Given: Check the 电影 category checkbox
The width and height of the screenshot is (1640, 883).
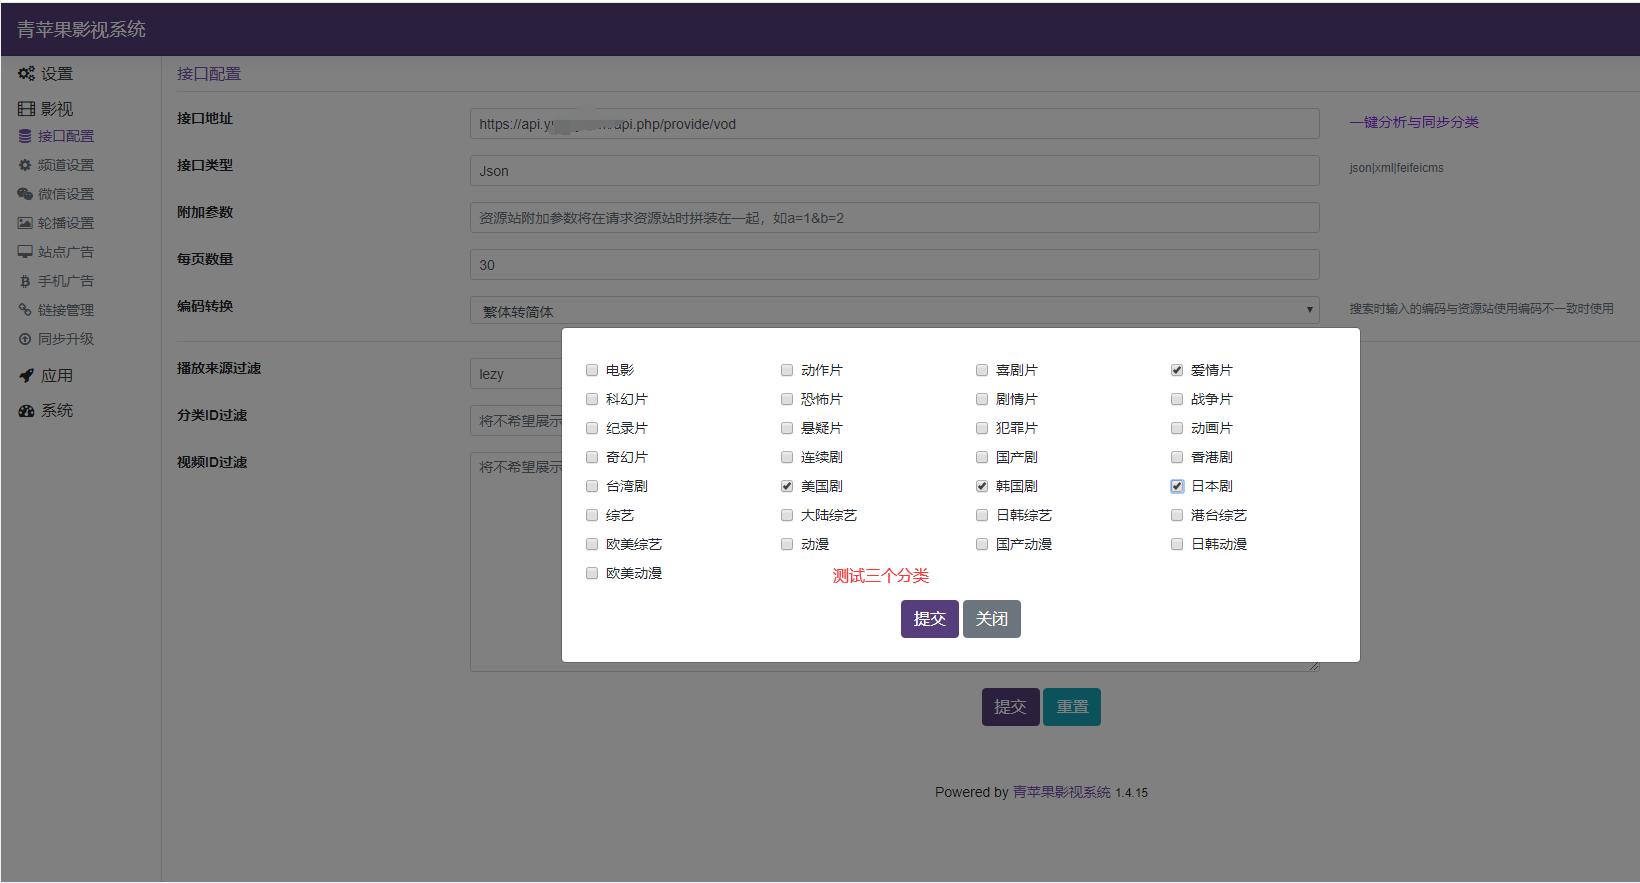Looking at the screenshot, I should click(592, 370).
